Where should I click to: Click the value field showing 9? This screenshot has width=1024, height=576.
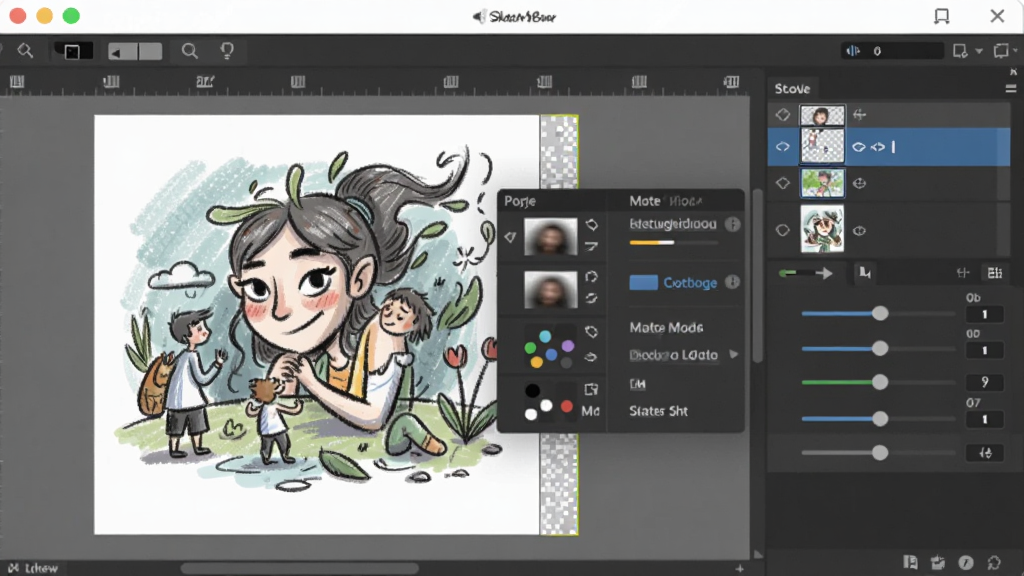point(984,382)
